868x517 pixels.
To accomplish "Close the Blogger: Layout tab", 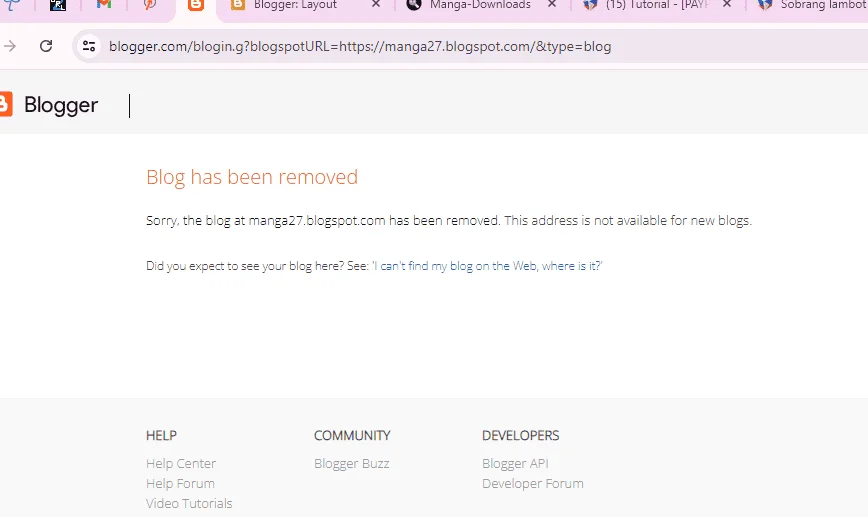I will 376,4.
